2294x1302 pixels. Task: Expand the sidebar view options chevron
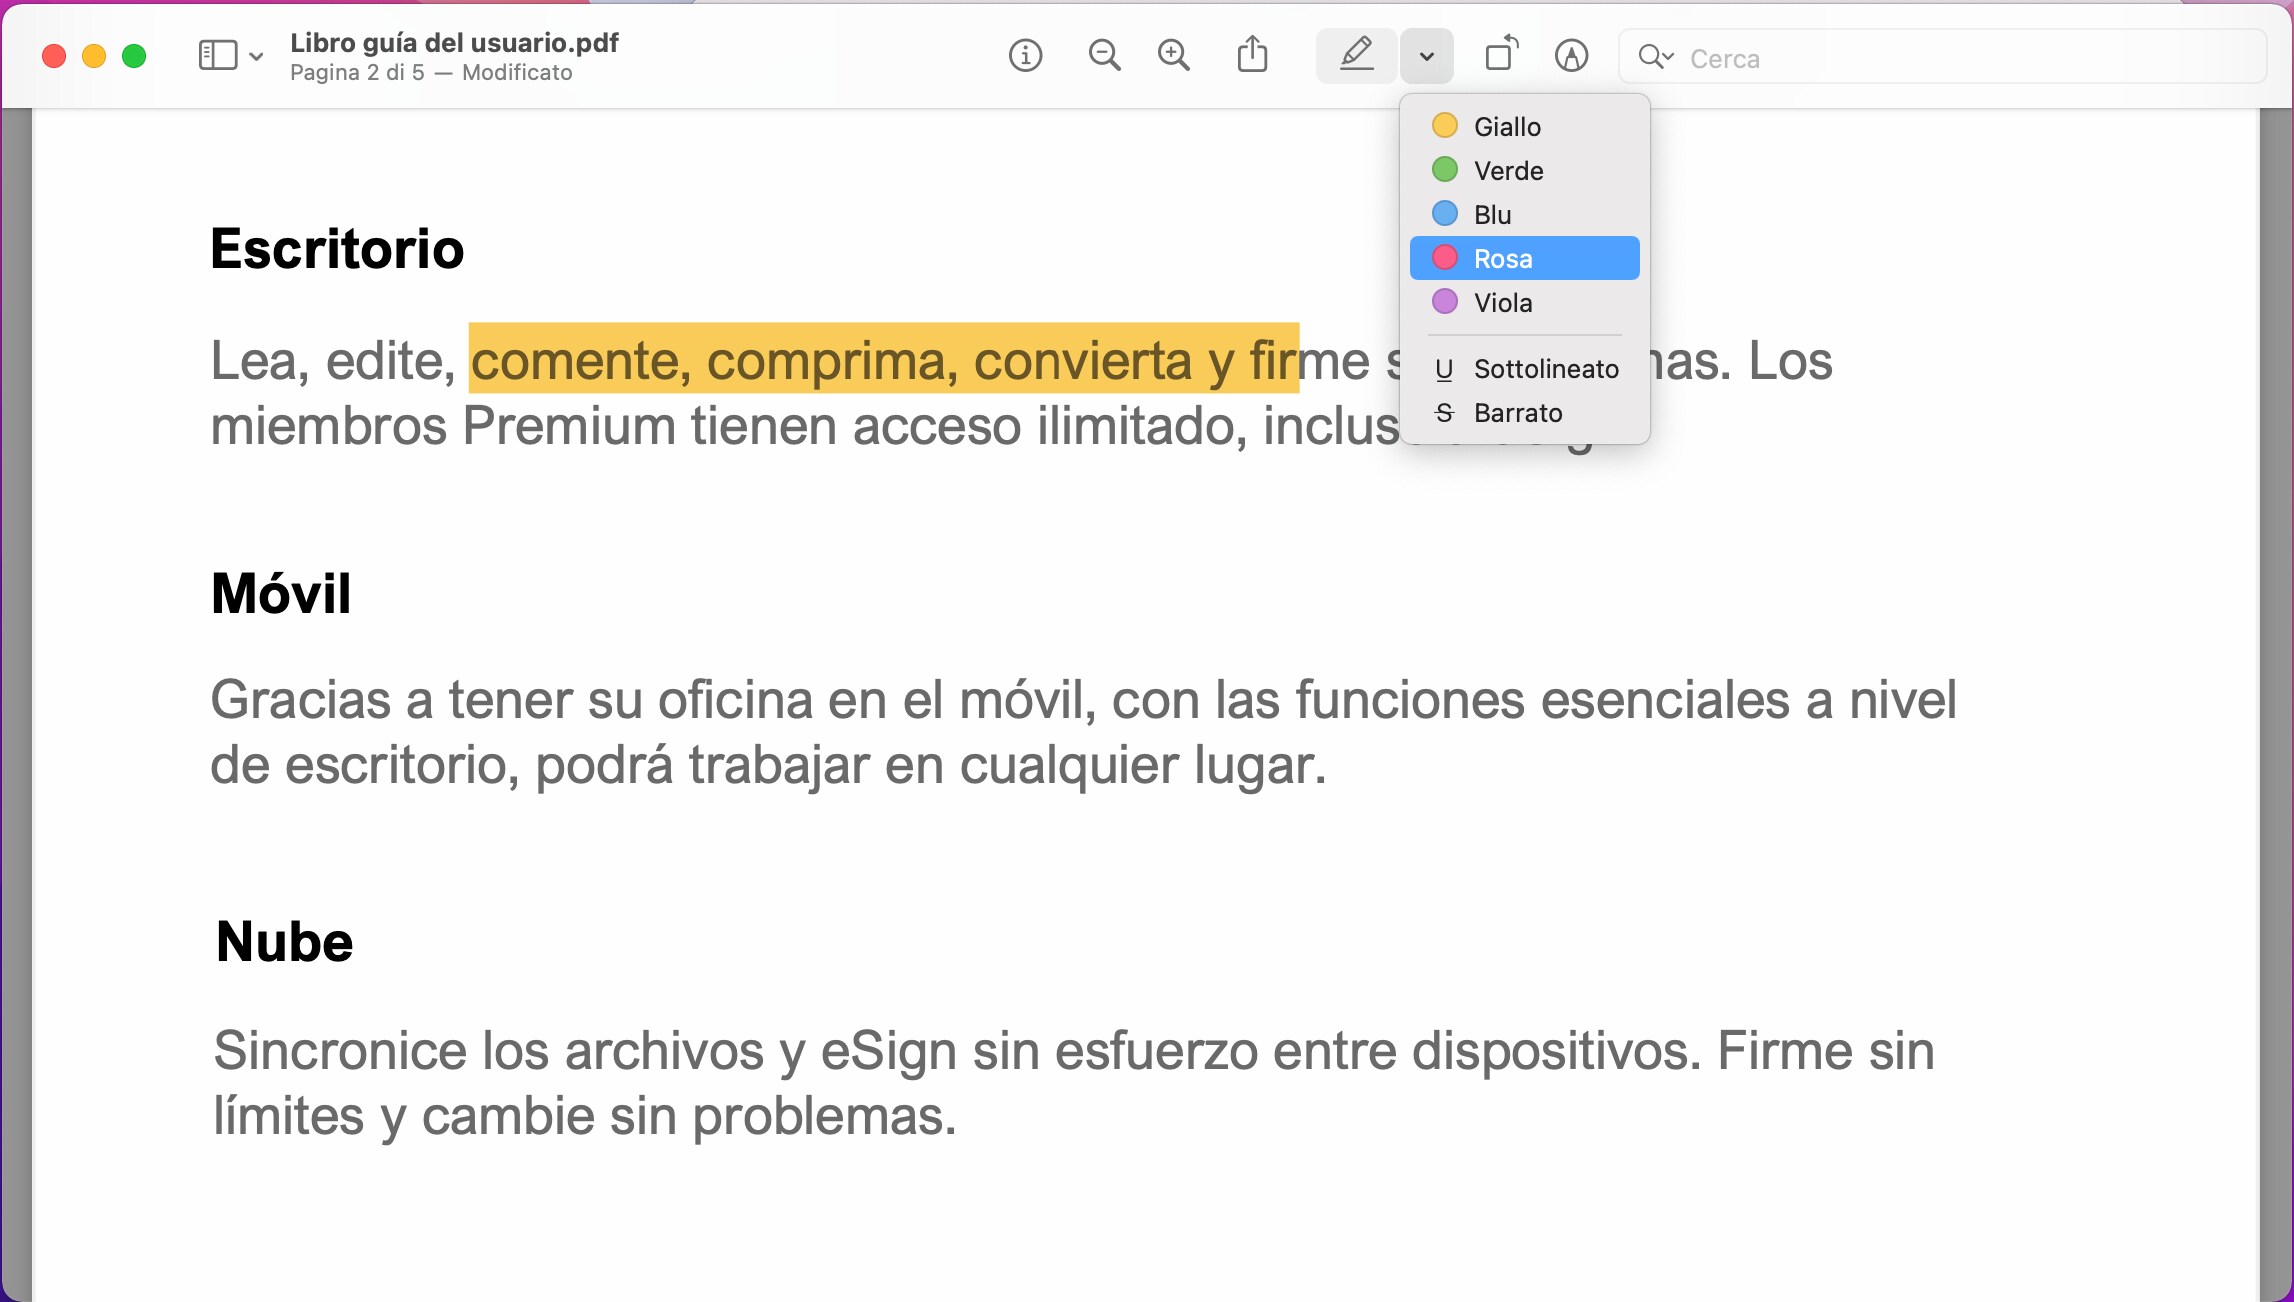pyautogui.click(x=256, y=57)
